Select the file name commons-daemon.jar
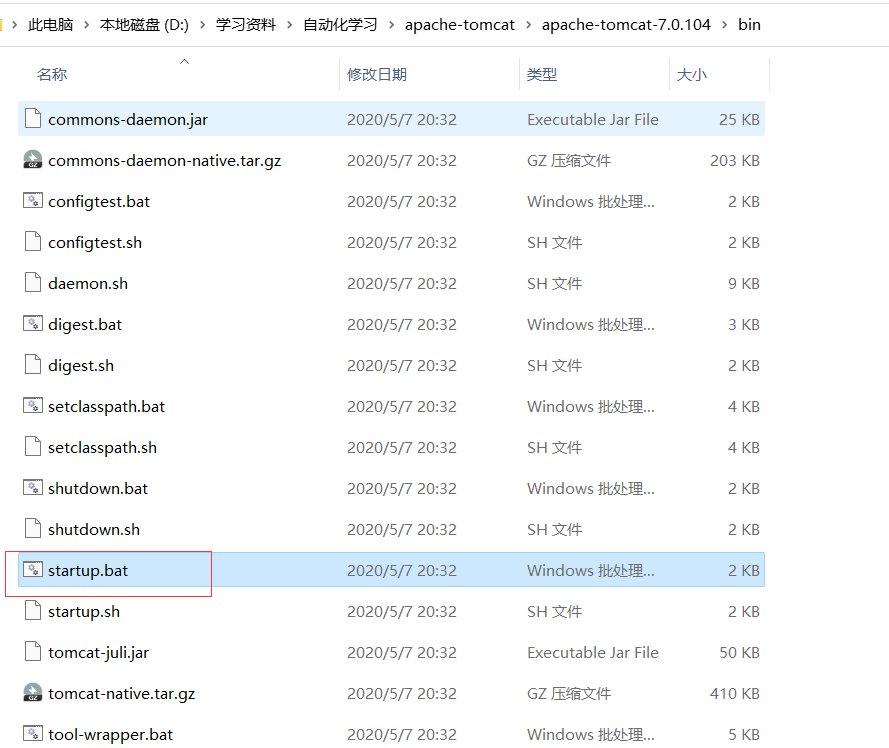The height and width of the screenshot is (748, 889). (128, 119)
